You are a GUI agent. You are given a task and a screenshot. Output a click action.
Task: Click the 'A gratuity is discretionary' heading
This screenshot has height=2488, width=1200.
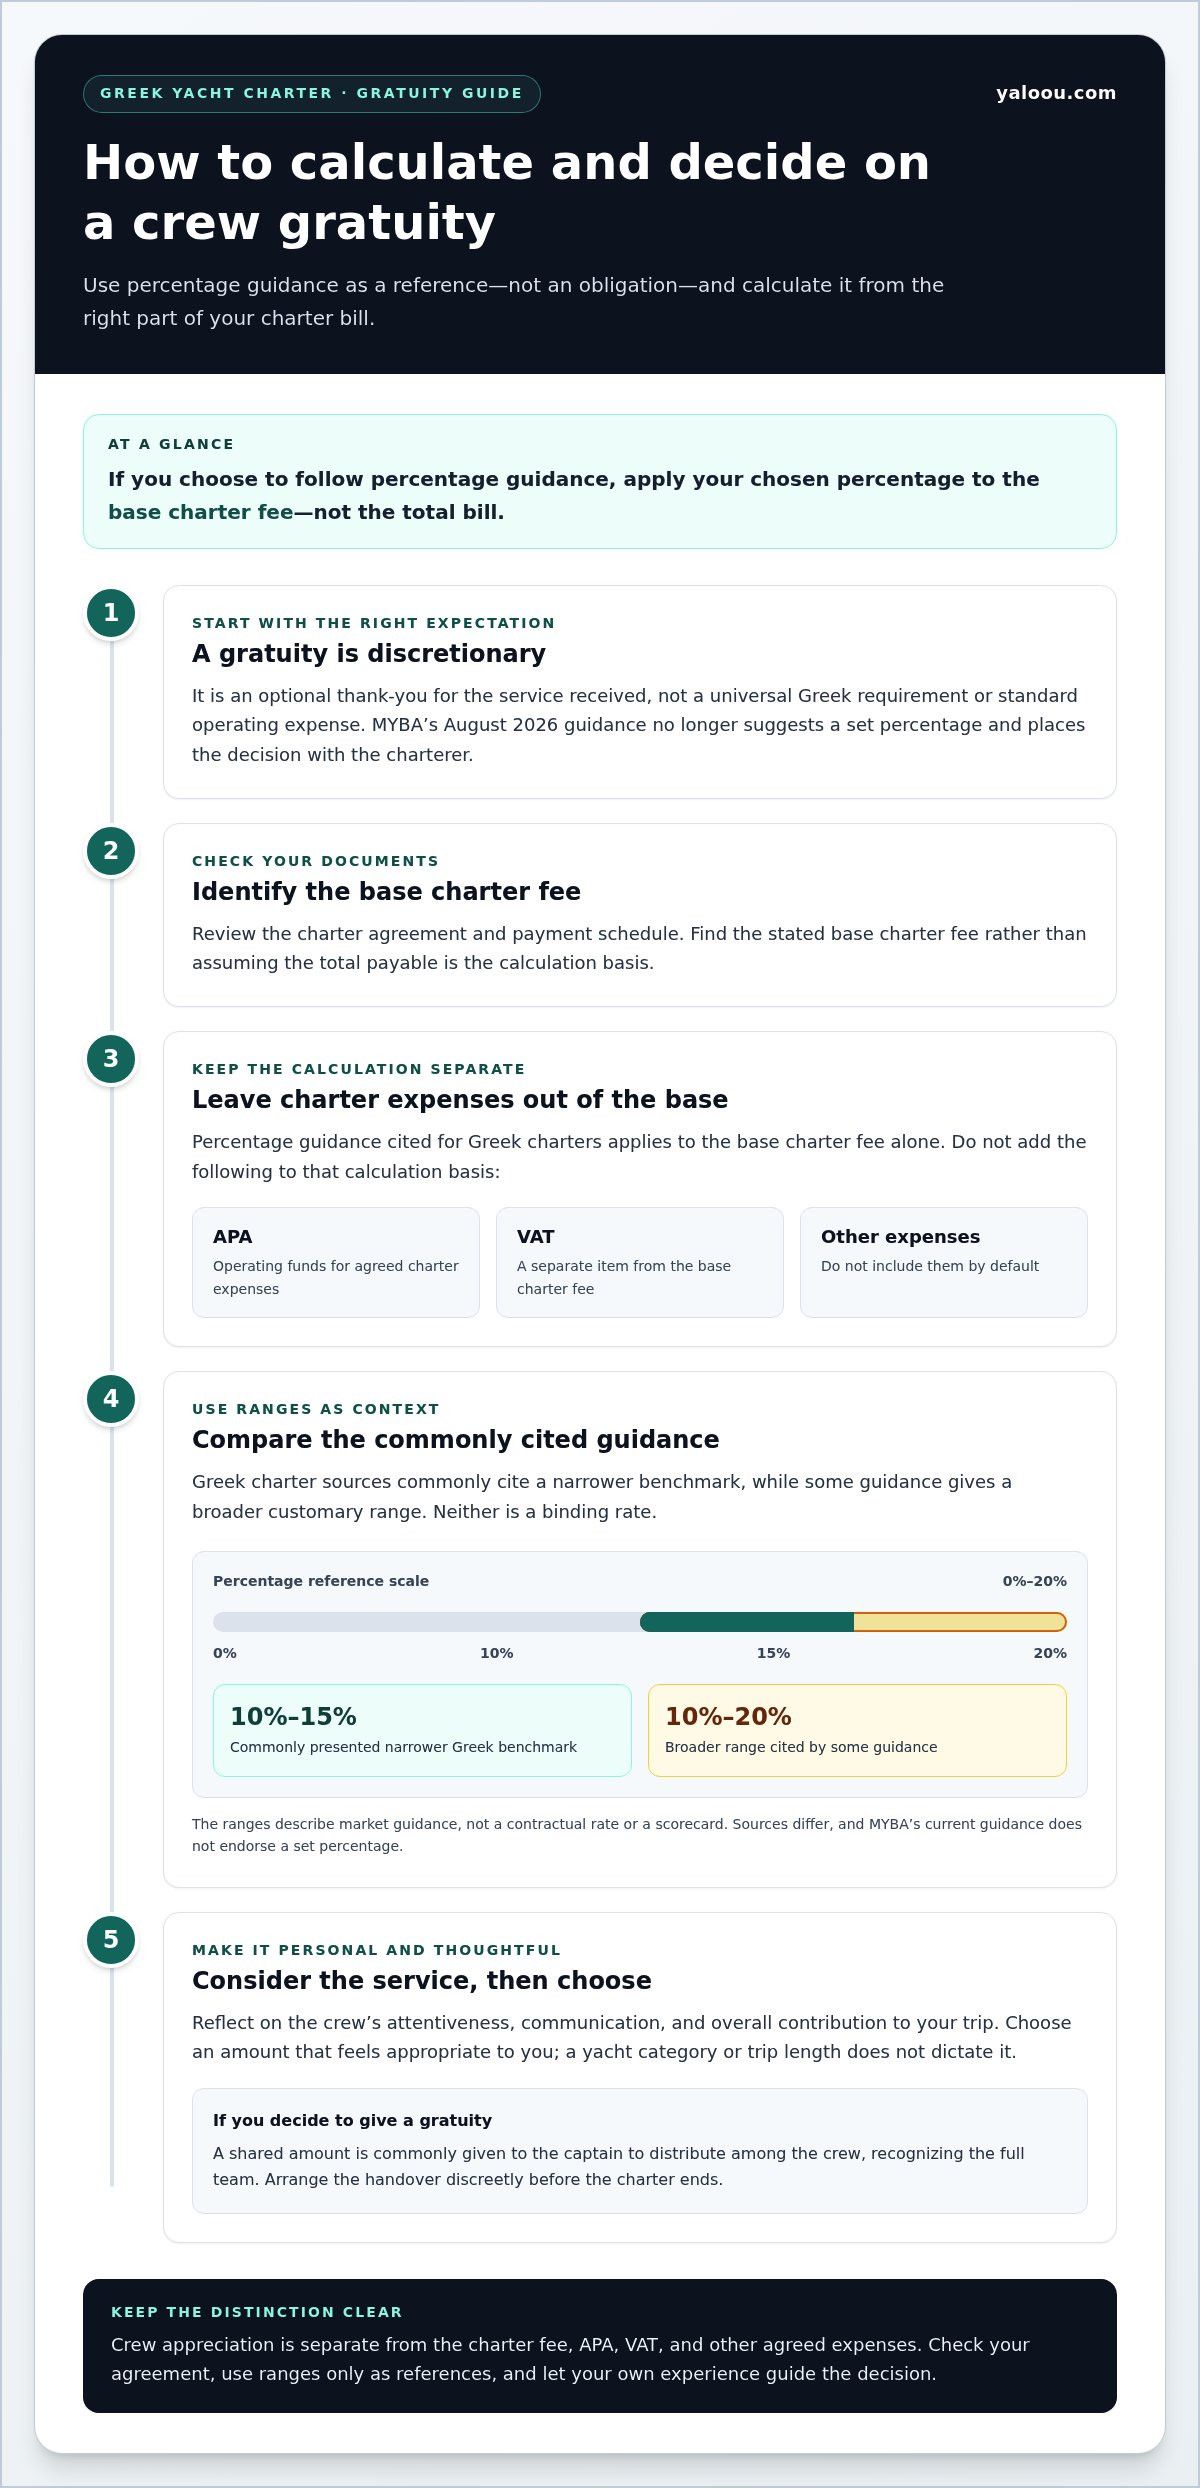(x=369, y=654)
